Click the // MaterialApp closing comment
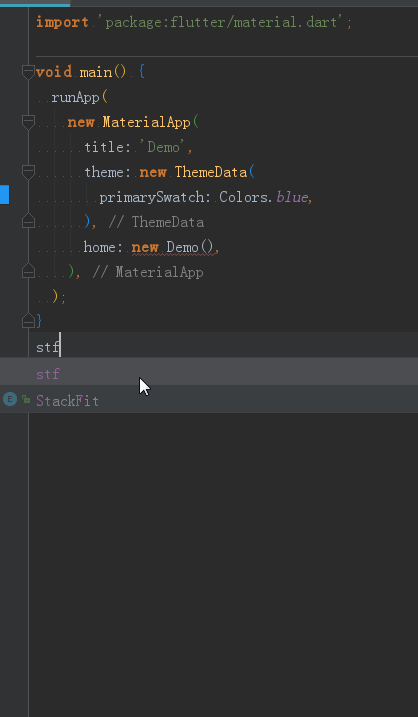This screenshot has width=418, height=717. (x=148, y=273)
